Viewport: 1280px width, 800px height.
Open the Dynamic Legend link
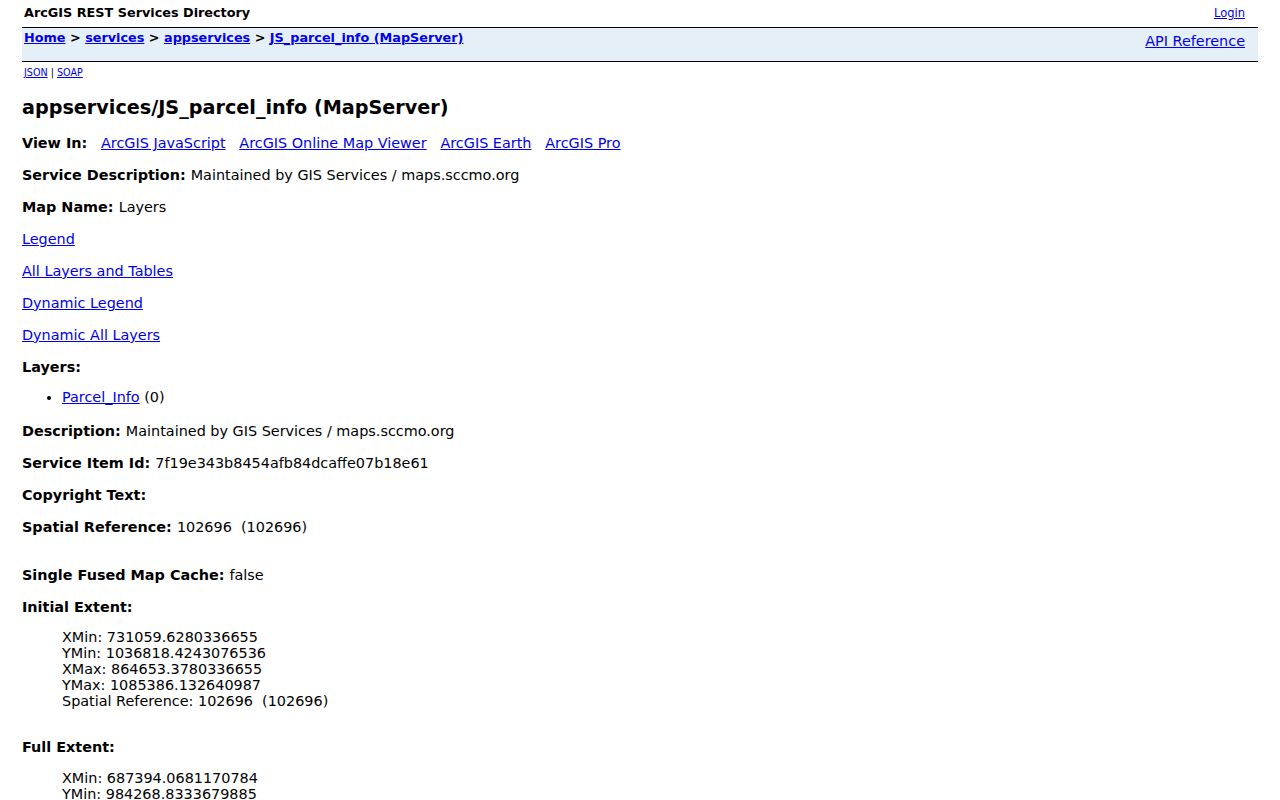pos(82,303)
